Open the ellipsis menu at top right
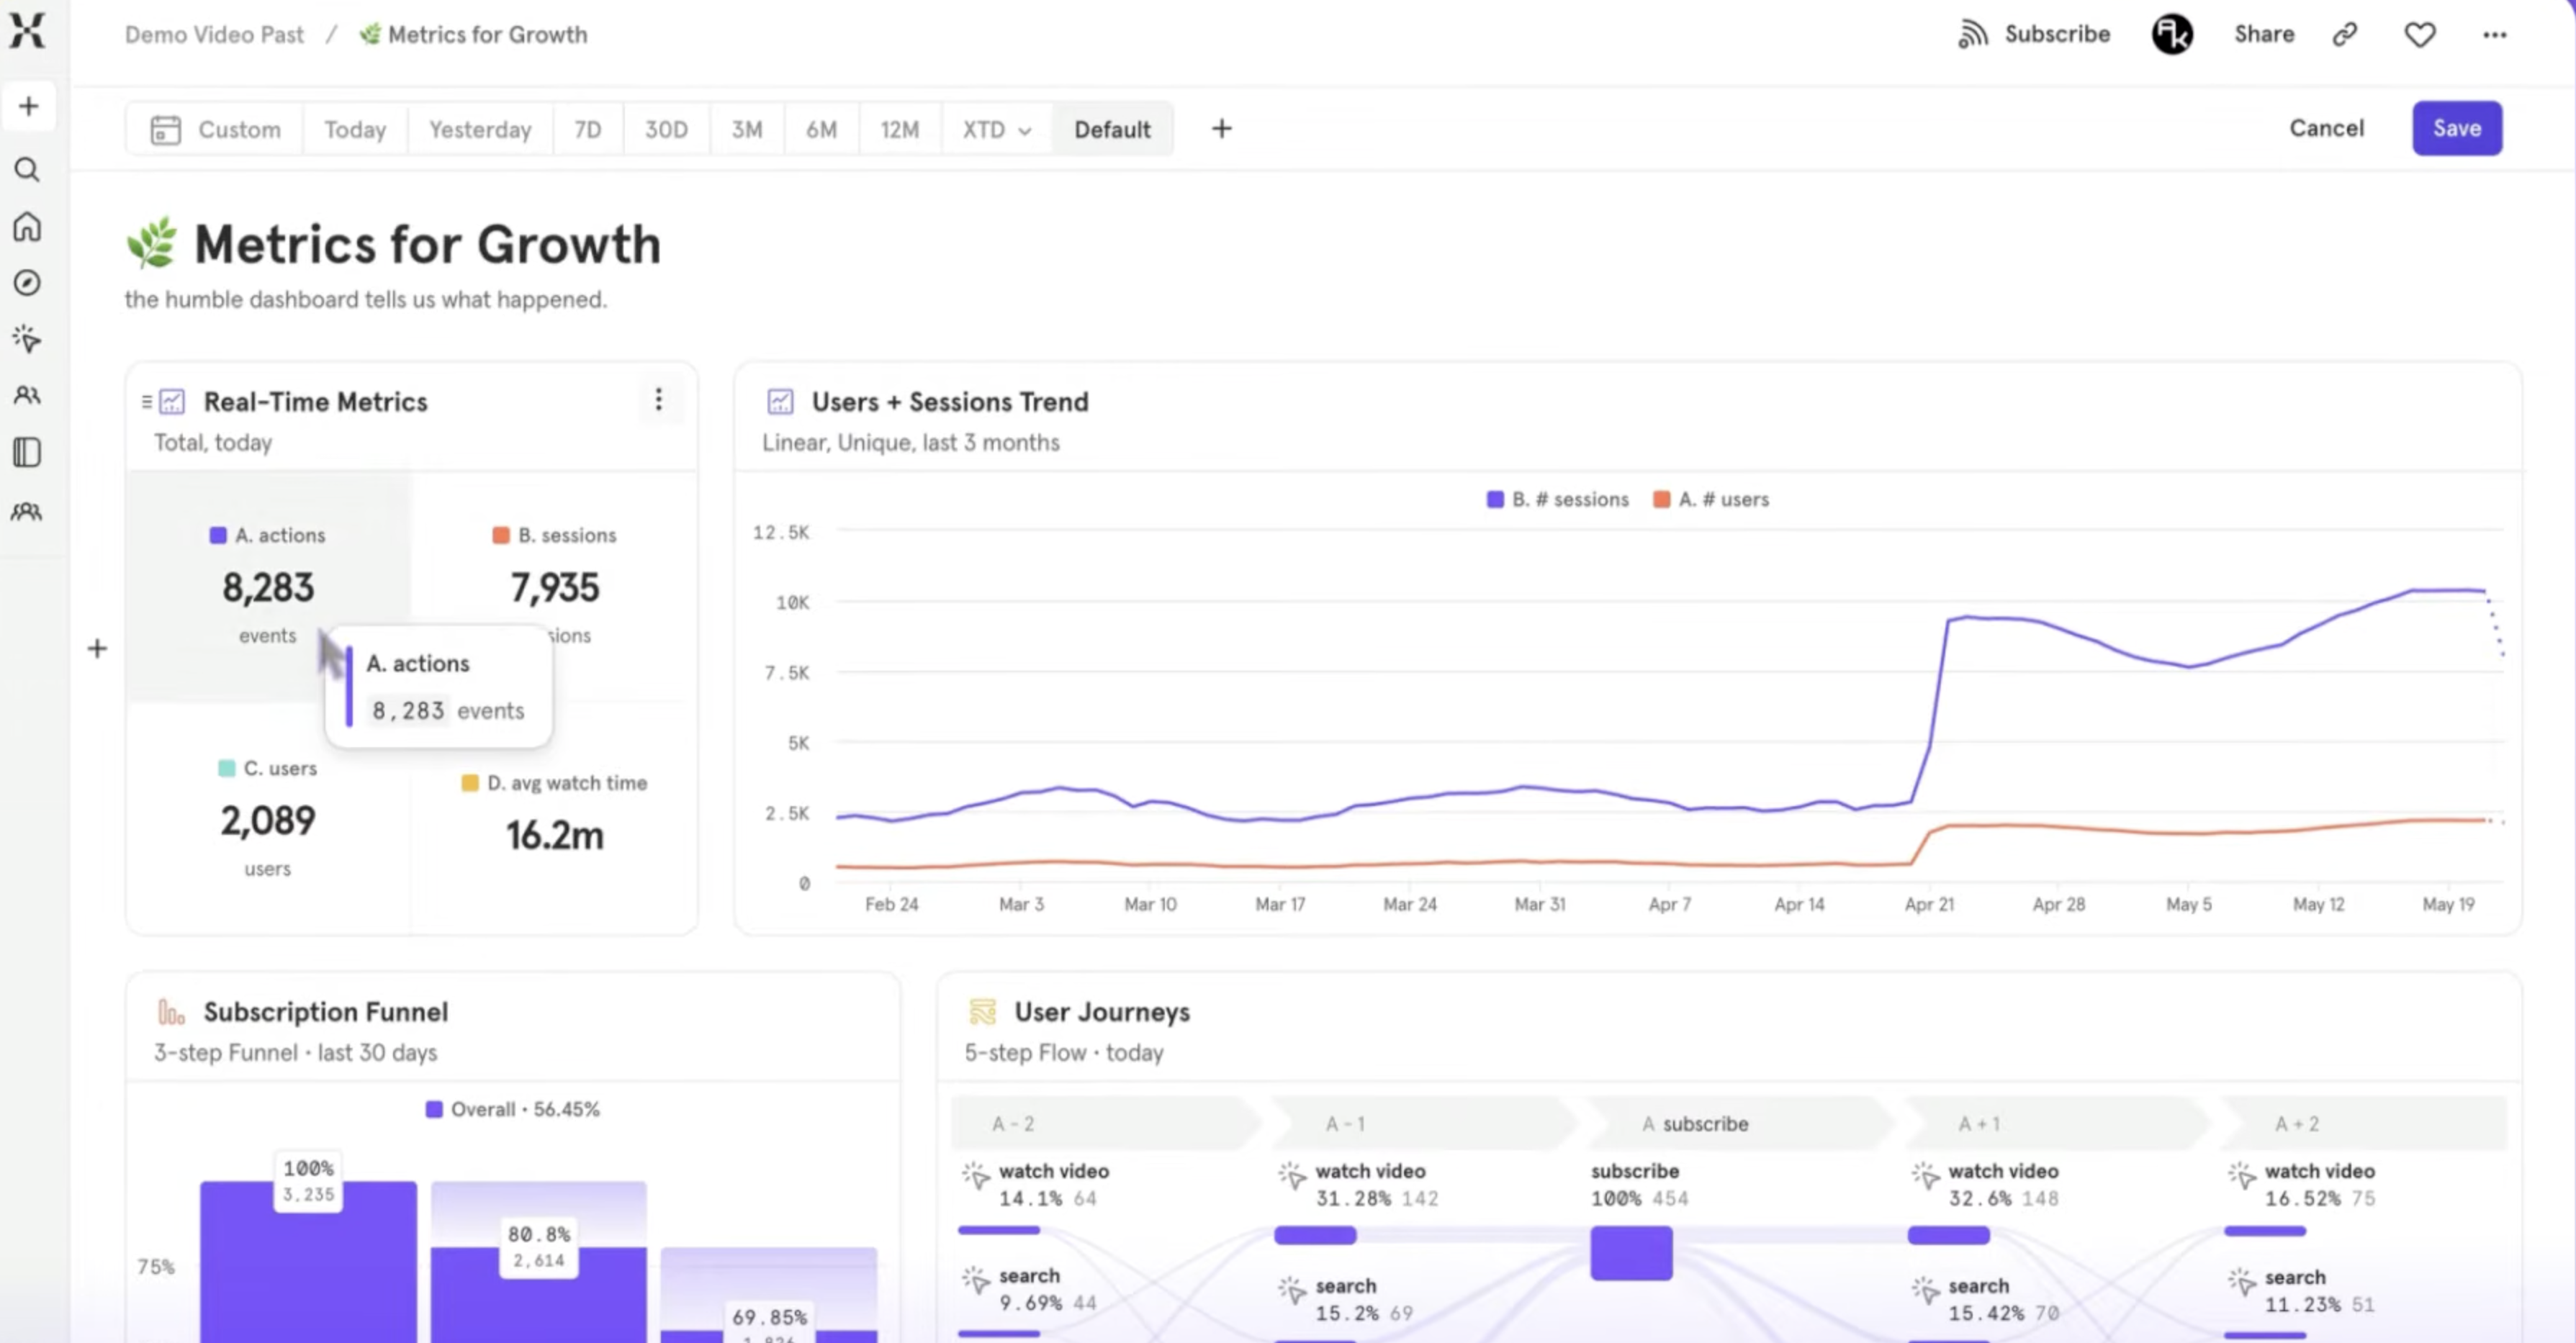 point(2495,33)
